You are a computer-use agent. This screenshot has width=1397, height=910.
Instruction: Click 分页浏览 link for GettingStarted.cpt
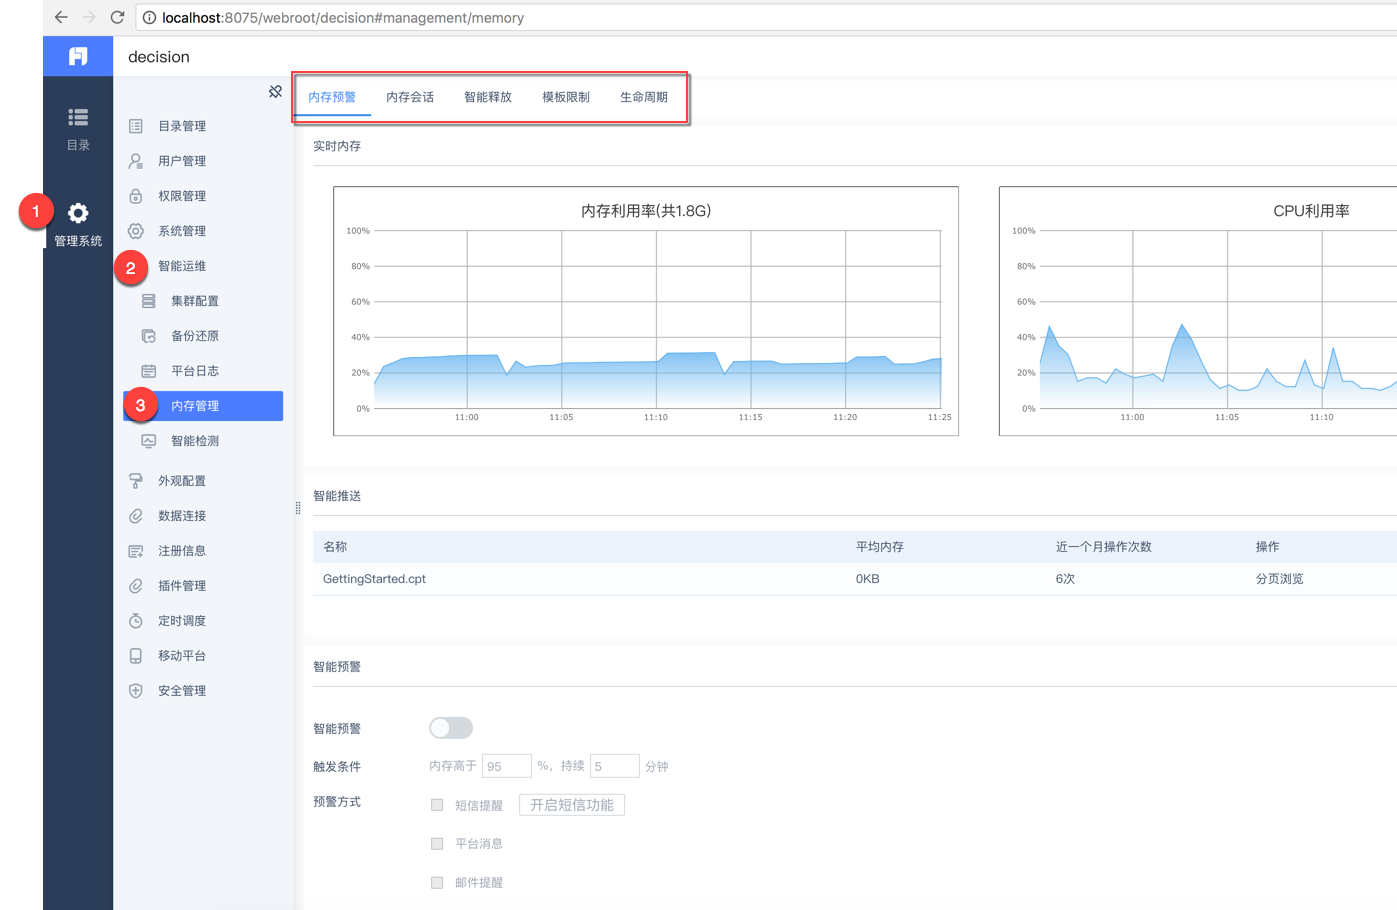coord(1279,579)
